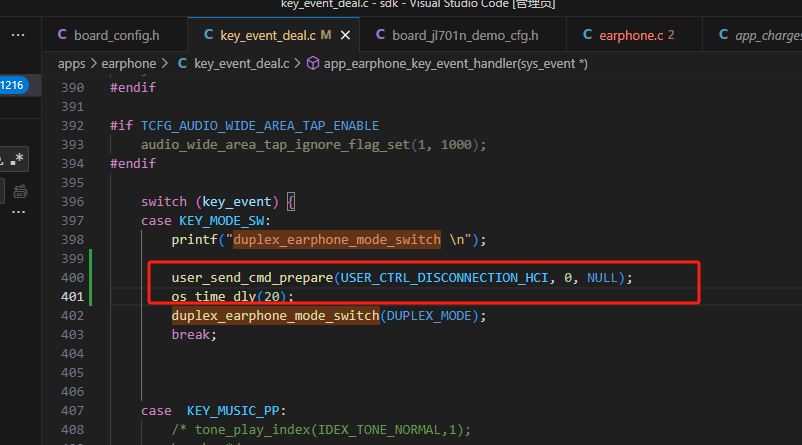The image size is (802, 445).
Task: Click the tone_play_index comment line
Action: pos(321,430)
